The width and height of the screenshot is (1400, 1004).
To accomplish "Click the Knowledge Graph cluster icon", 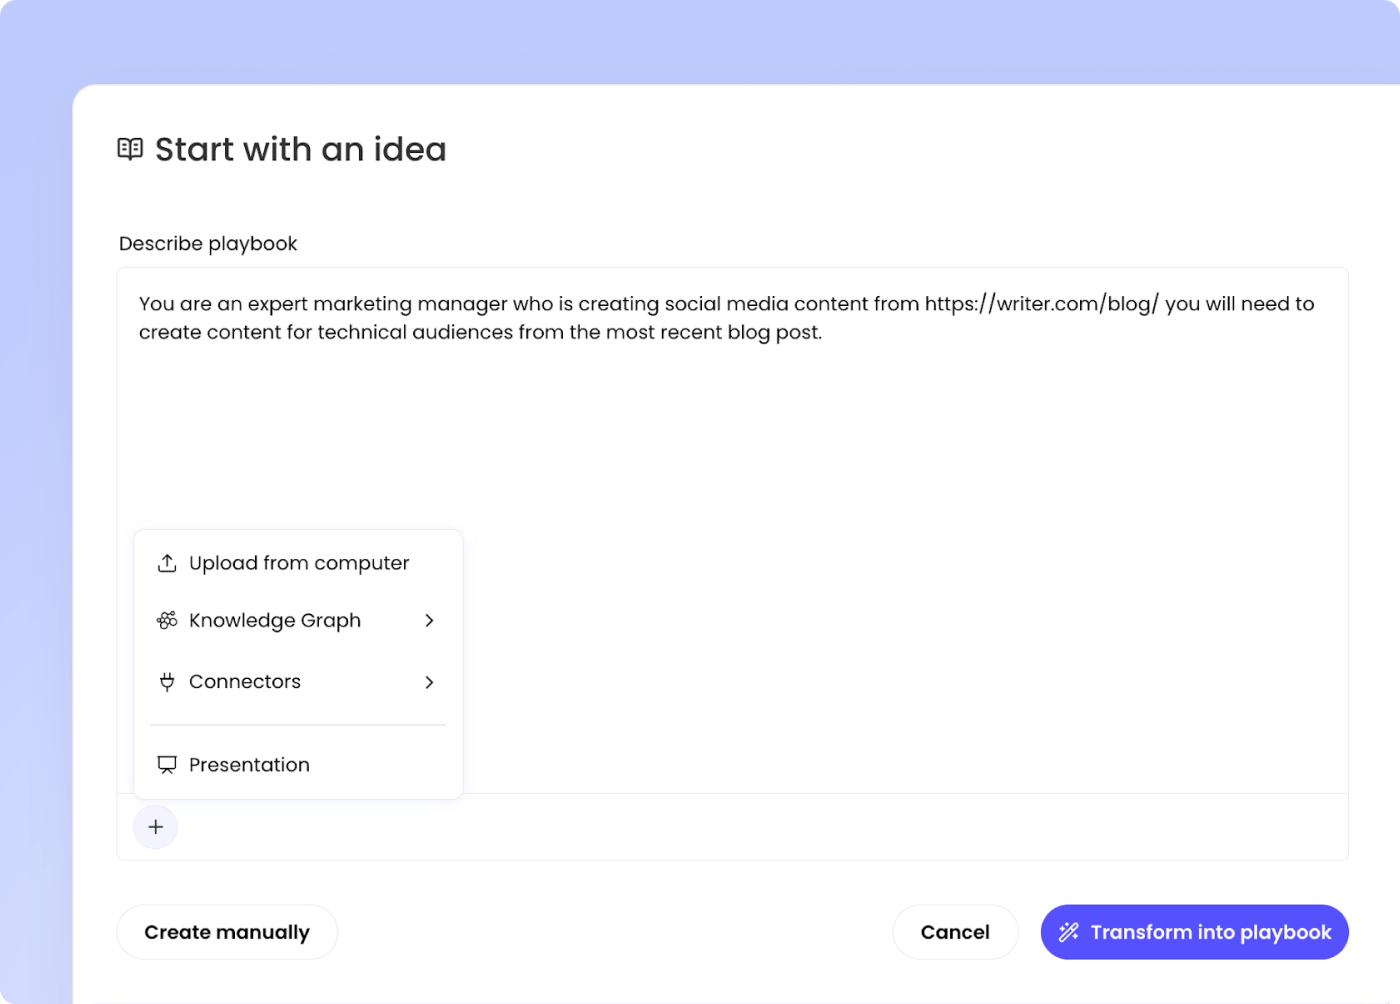I will click(167, 621).
